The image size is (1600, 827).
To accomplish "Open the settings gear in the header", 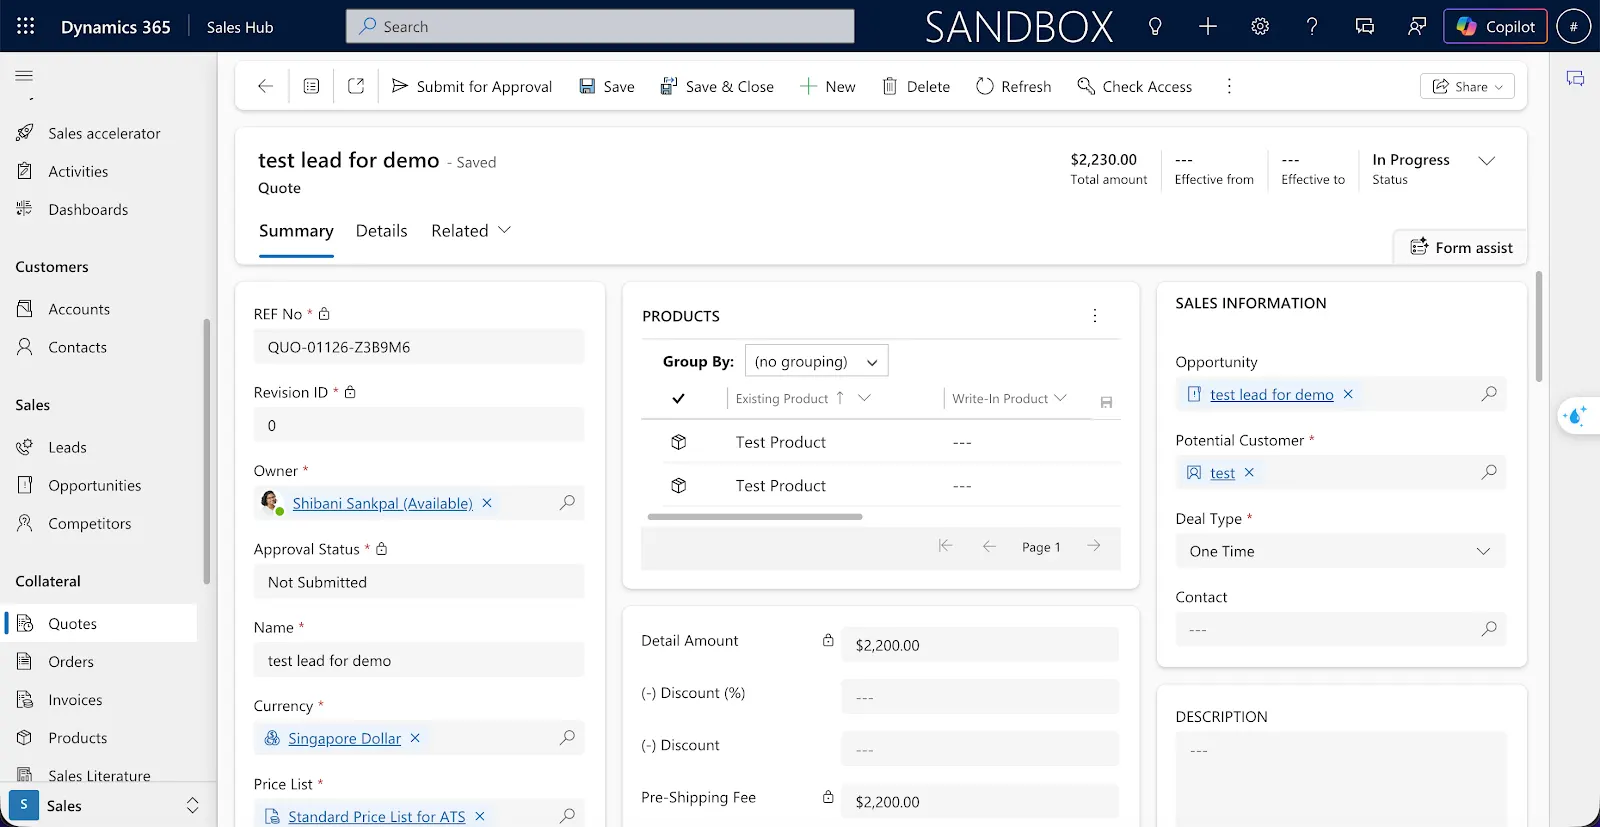I will 1260,27.
